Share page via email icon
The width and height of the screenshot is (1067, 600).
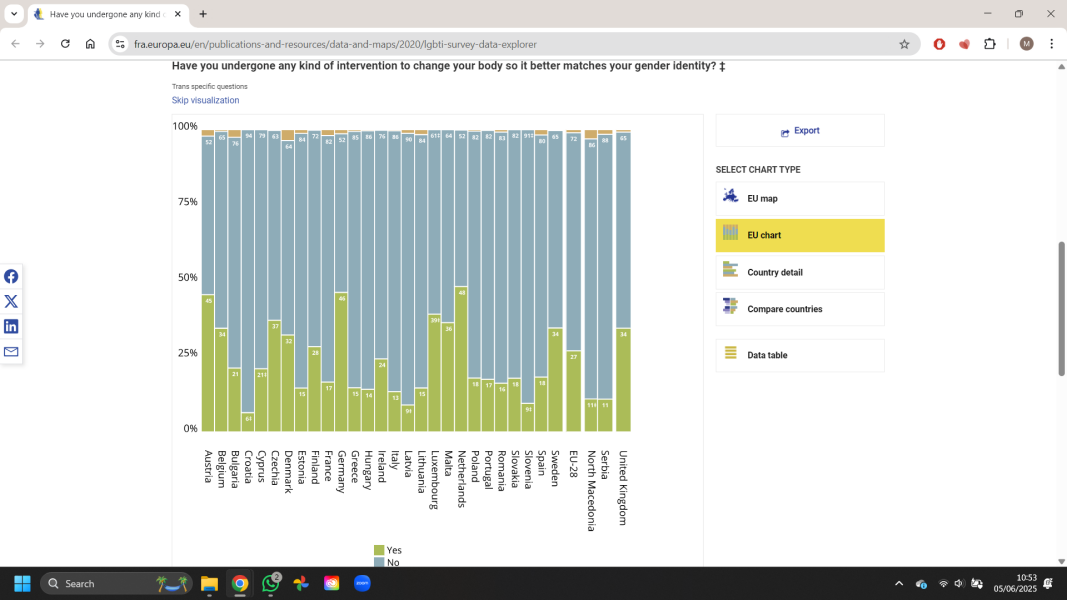(11, 352)
